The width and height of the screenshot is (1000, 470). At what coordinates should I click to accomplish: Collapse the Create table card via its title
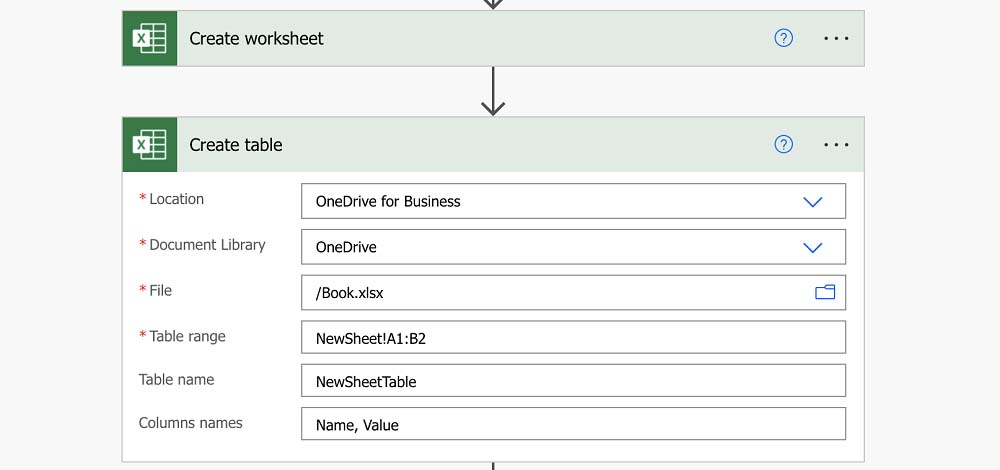click(236, 145)
